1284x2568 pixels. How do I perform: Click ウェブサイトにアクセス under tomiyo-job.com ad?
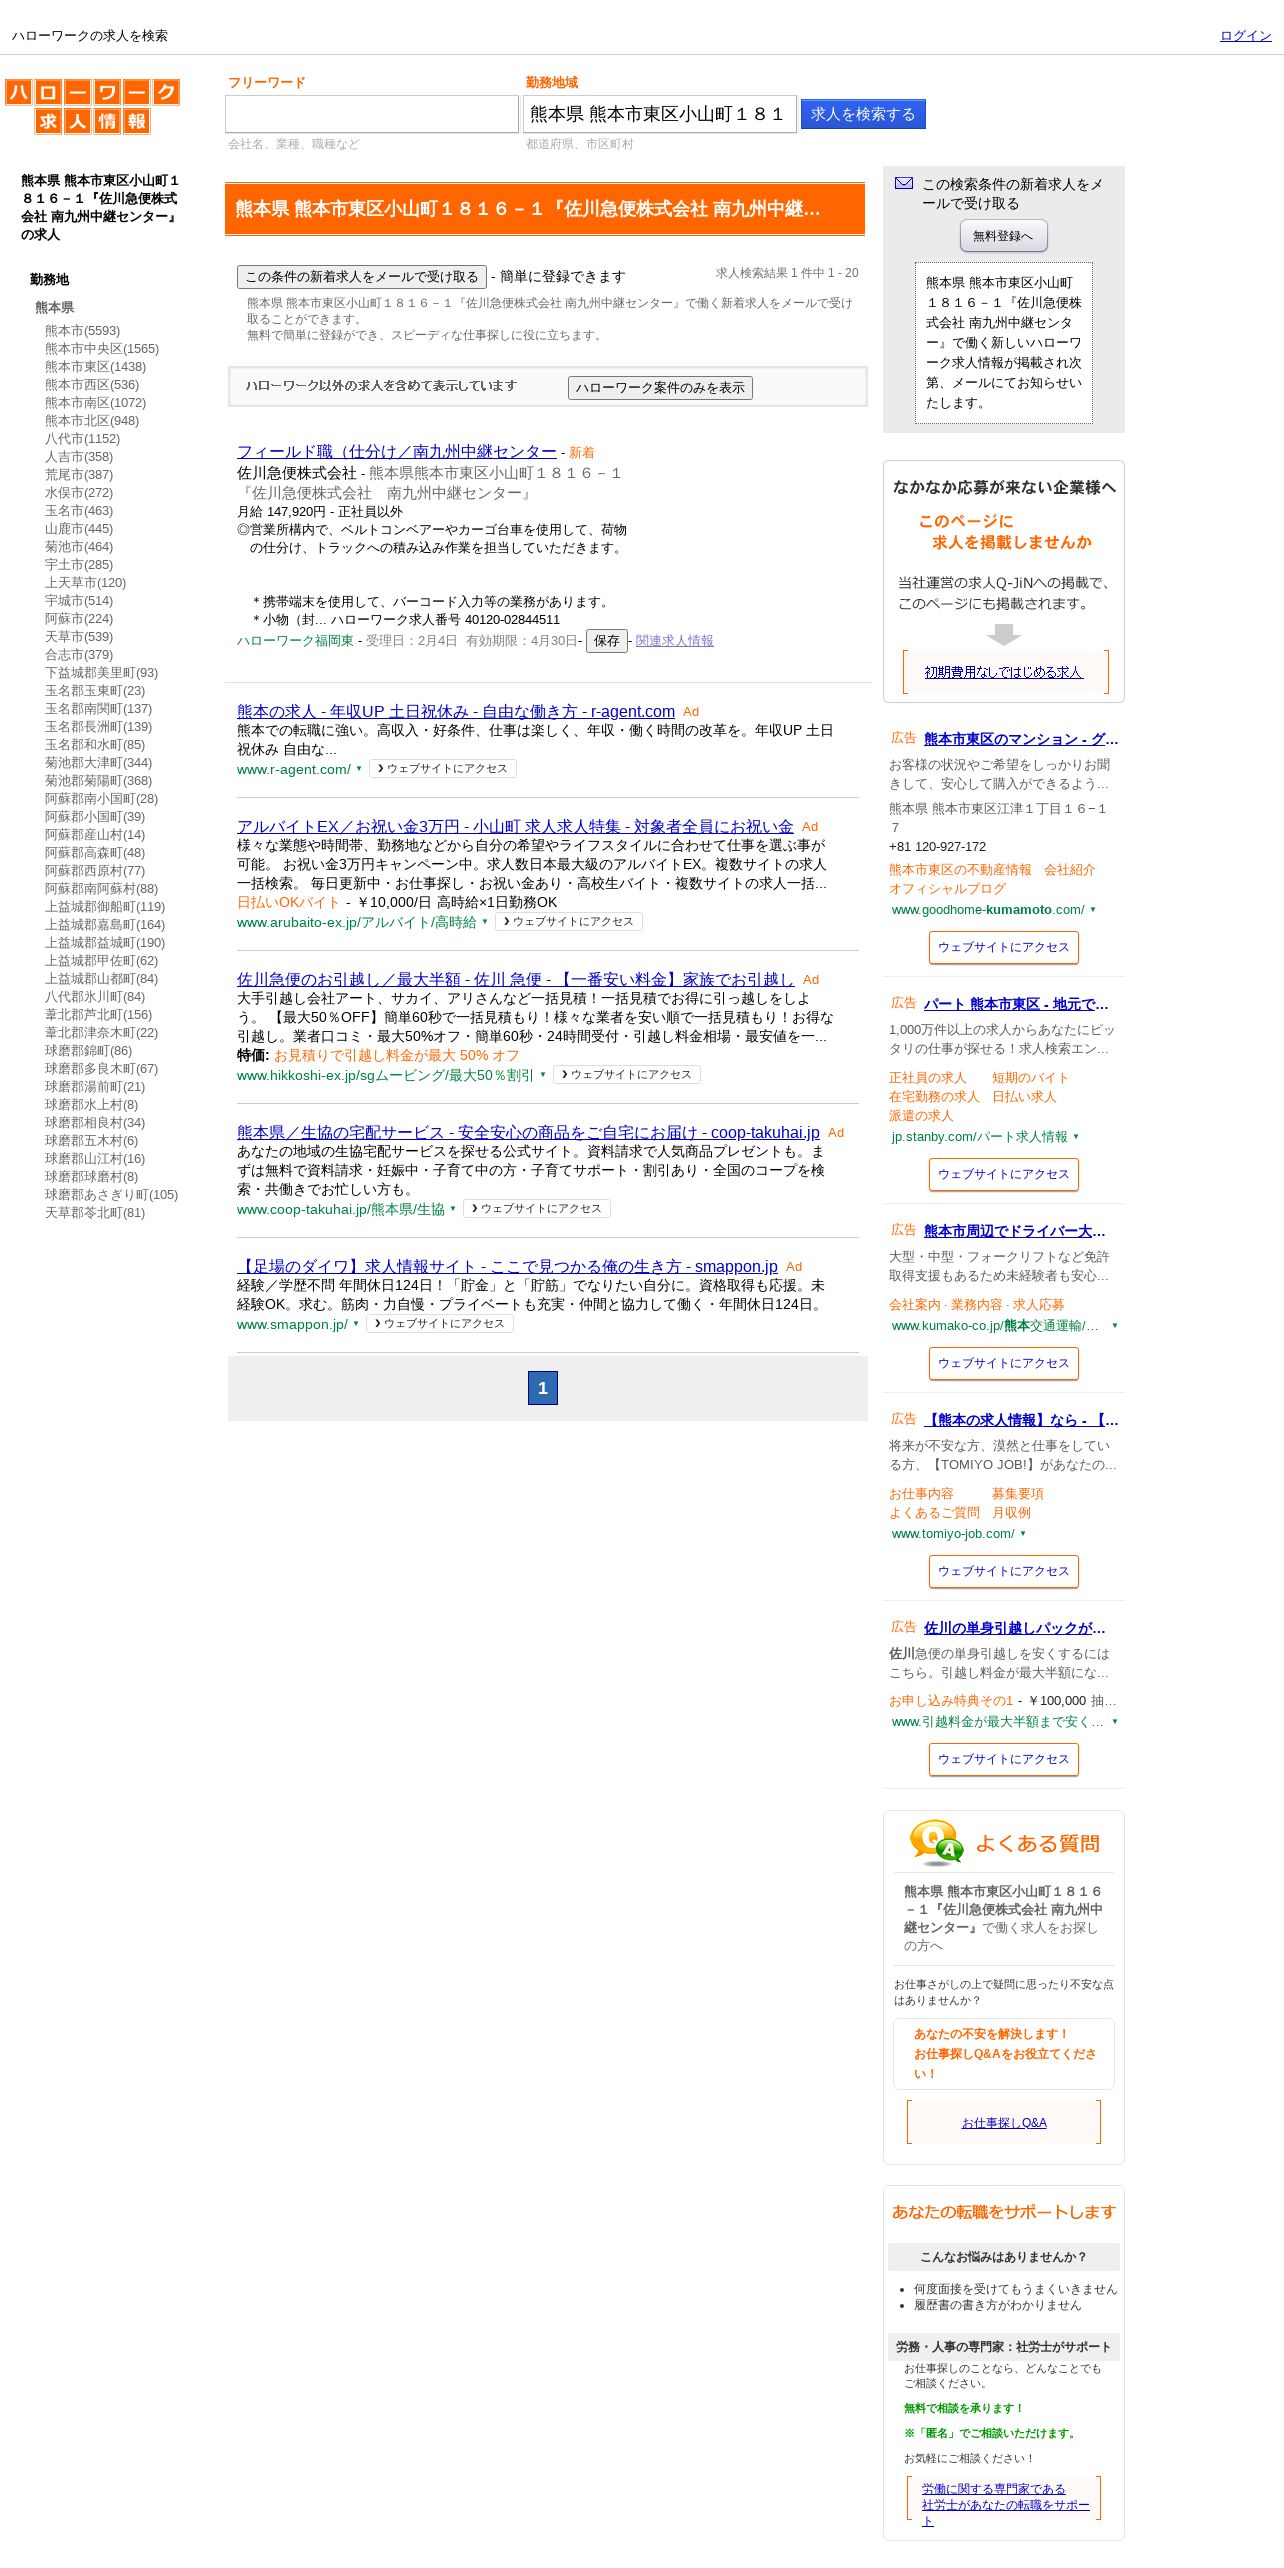[x=1003, y=1572]
